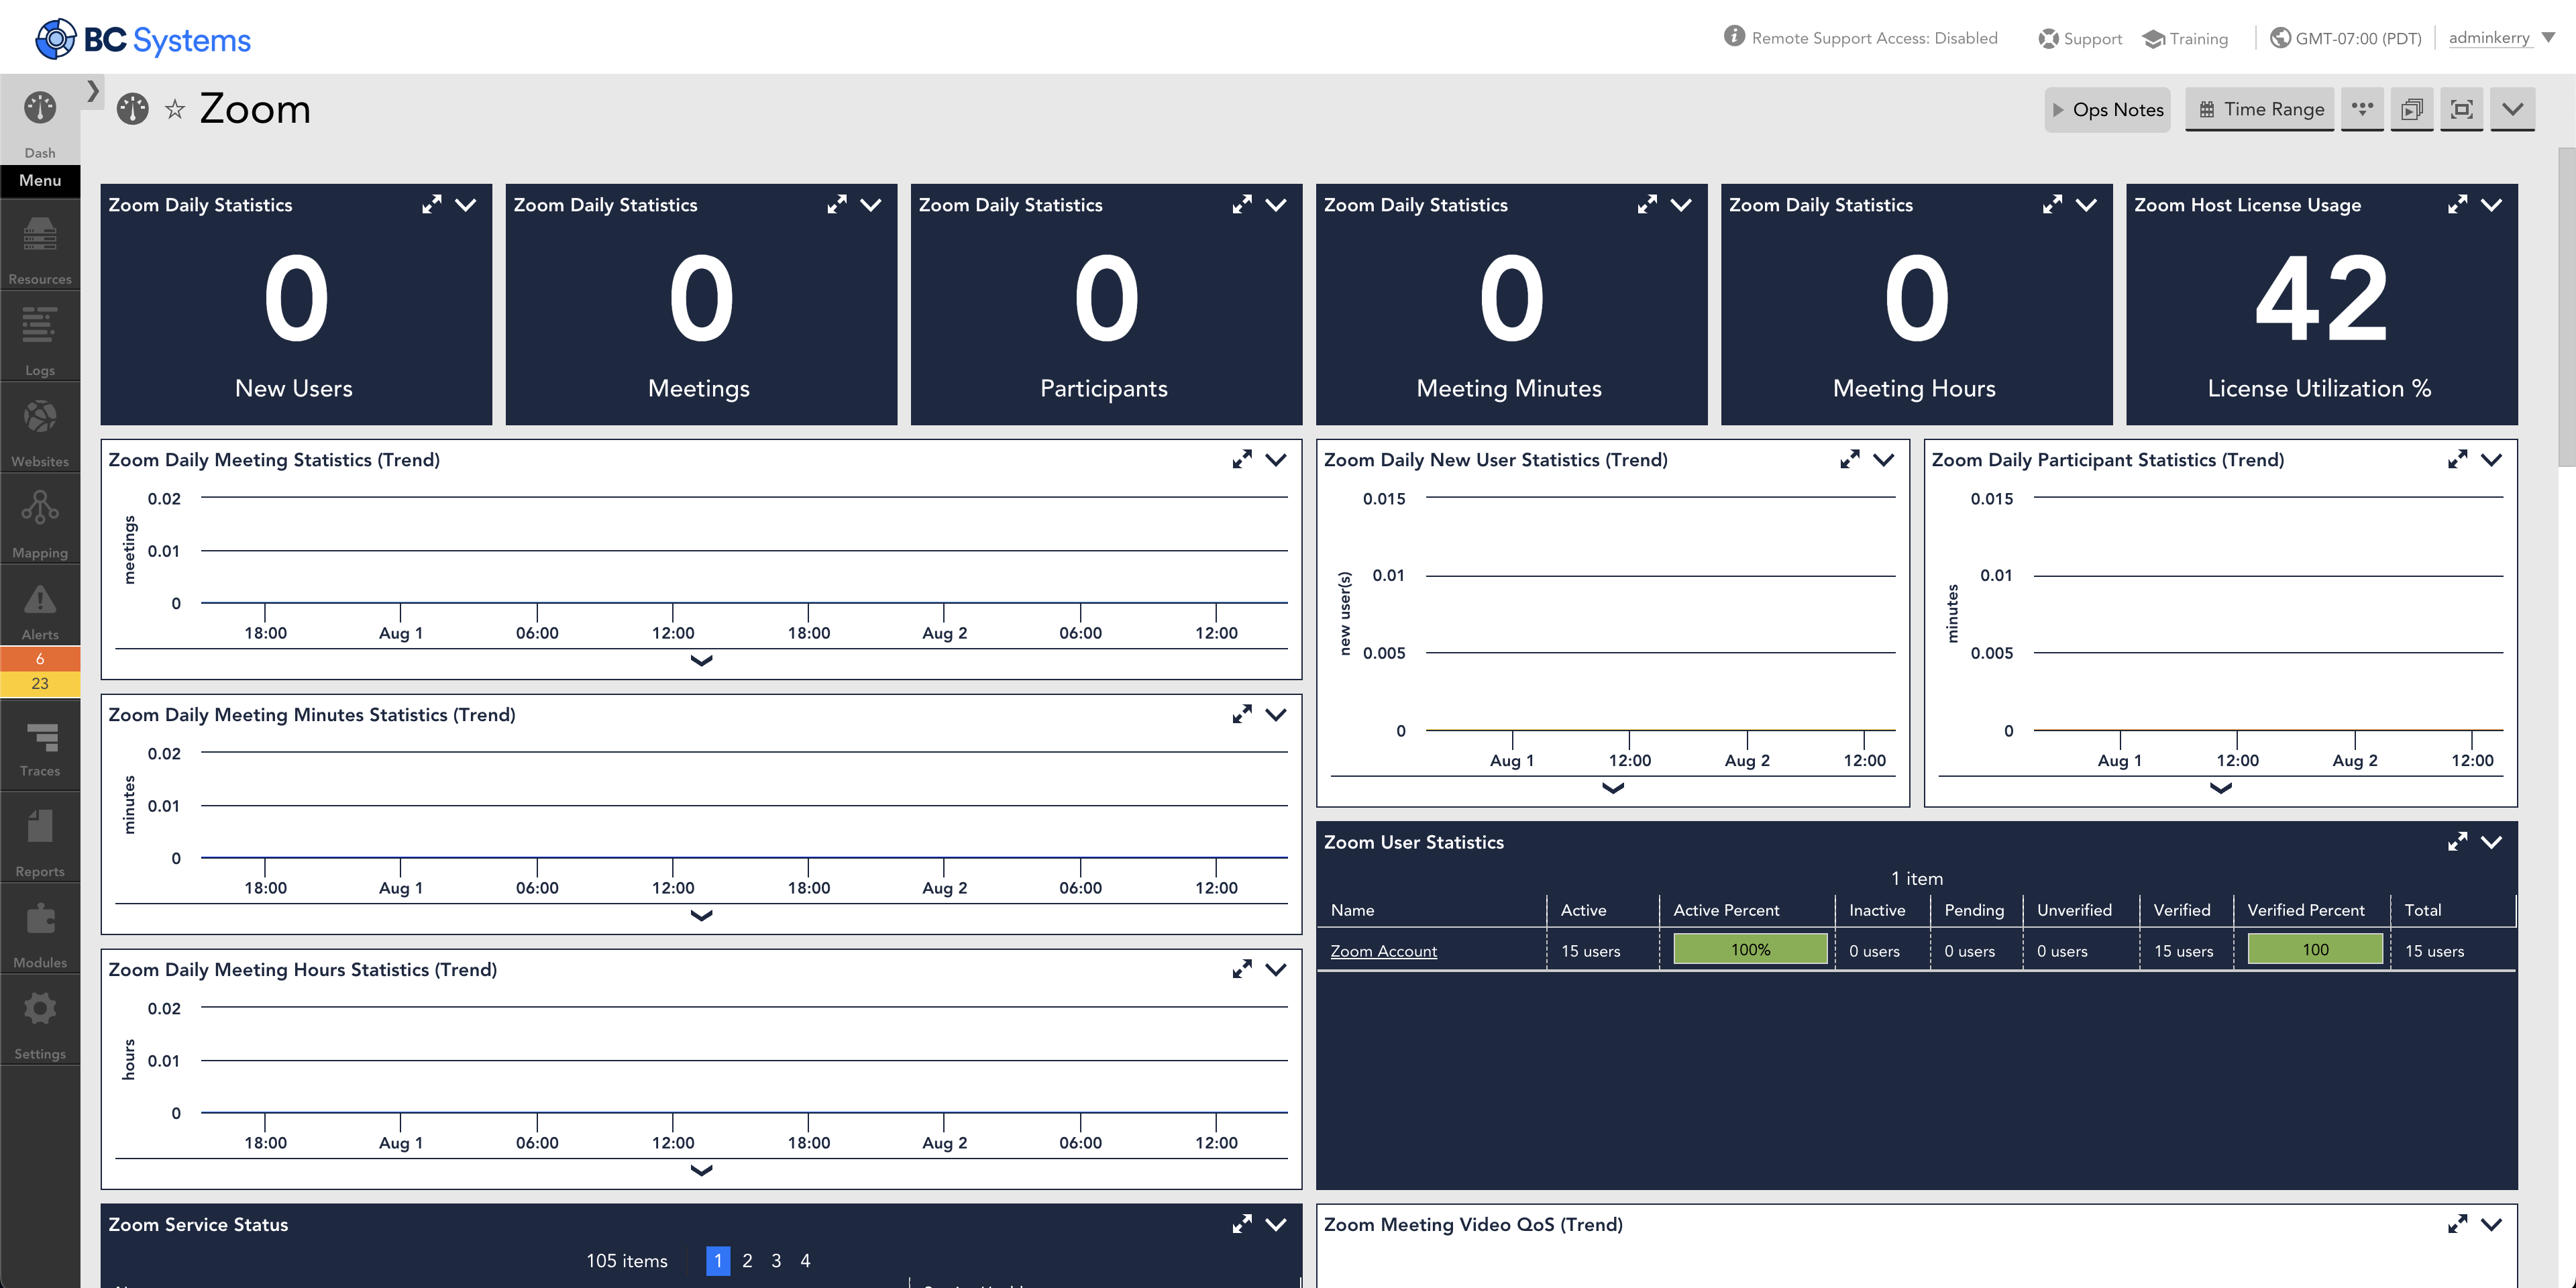Go to page 4 of Zoom Service Status

pyautogui.click(x=805, y=1261)
